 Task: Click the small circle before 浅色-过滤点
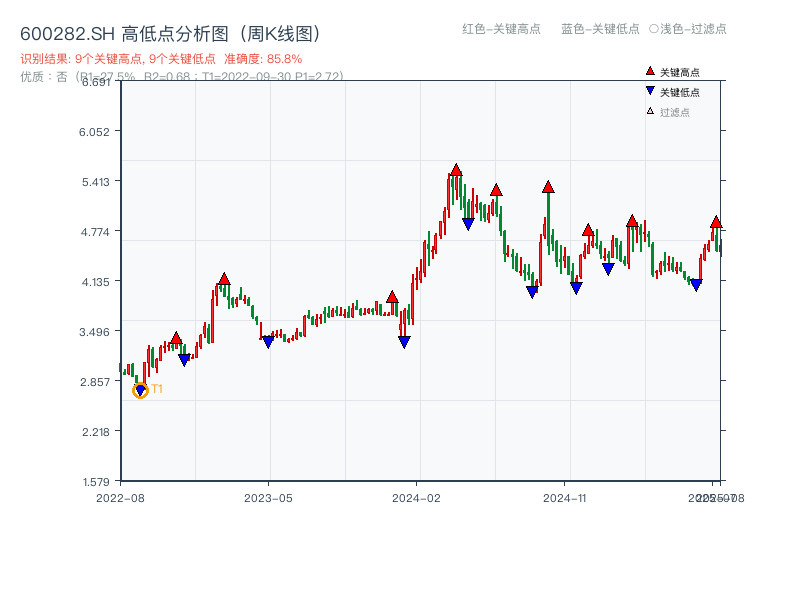(653, 29)
